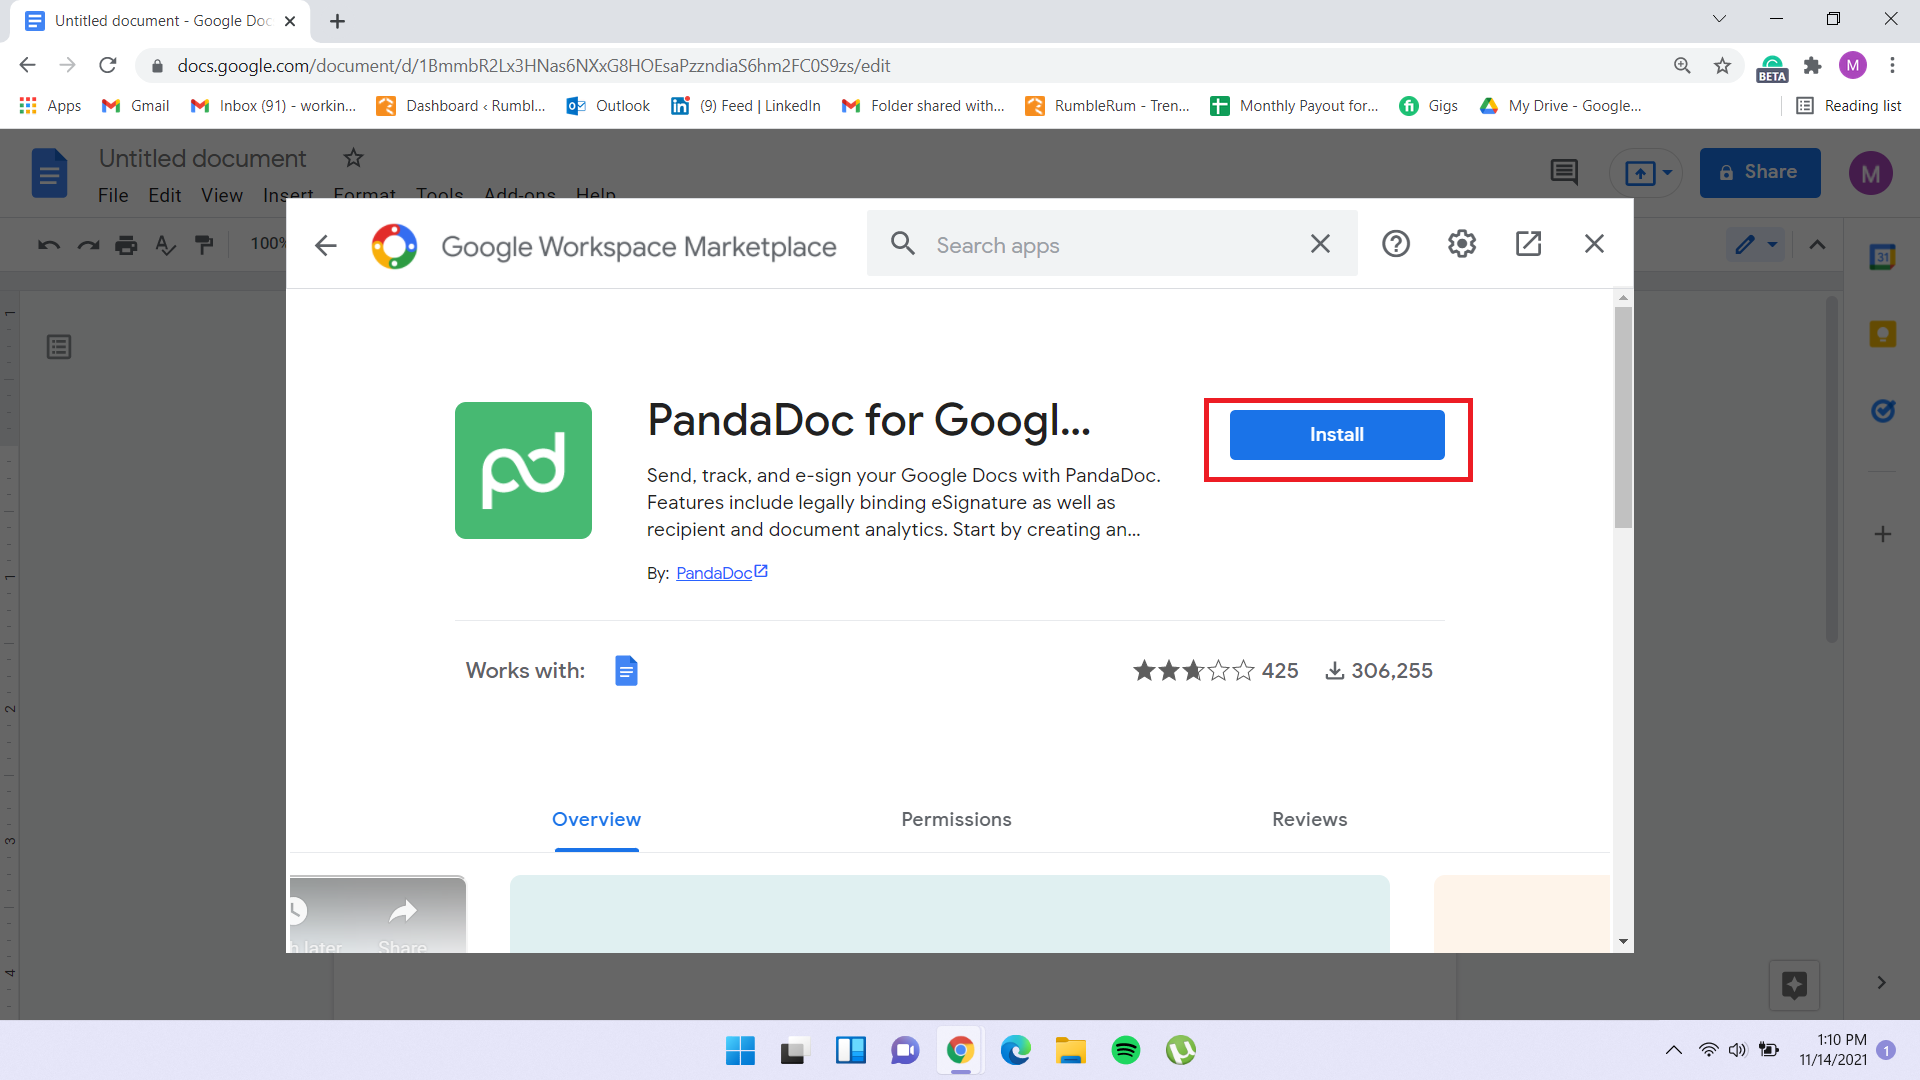The image size is (1920, 1080).
Task: Get add-ons plus icon in side panel
Action: pos(1882,534)
